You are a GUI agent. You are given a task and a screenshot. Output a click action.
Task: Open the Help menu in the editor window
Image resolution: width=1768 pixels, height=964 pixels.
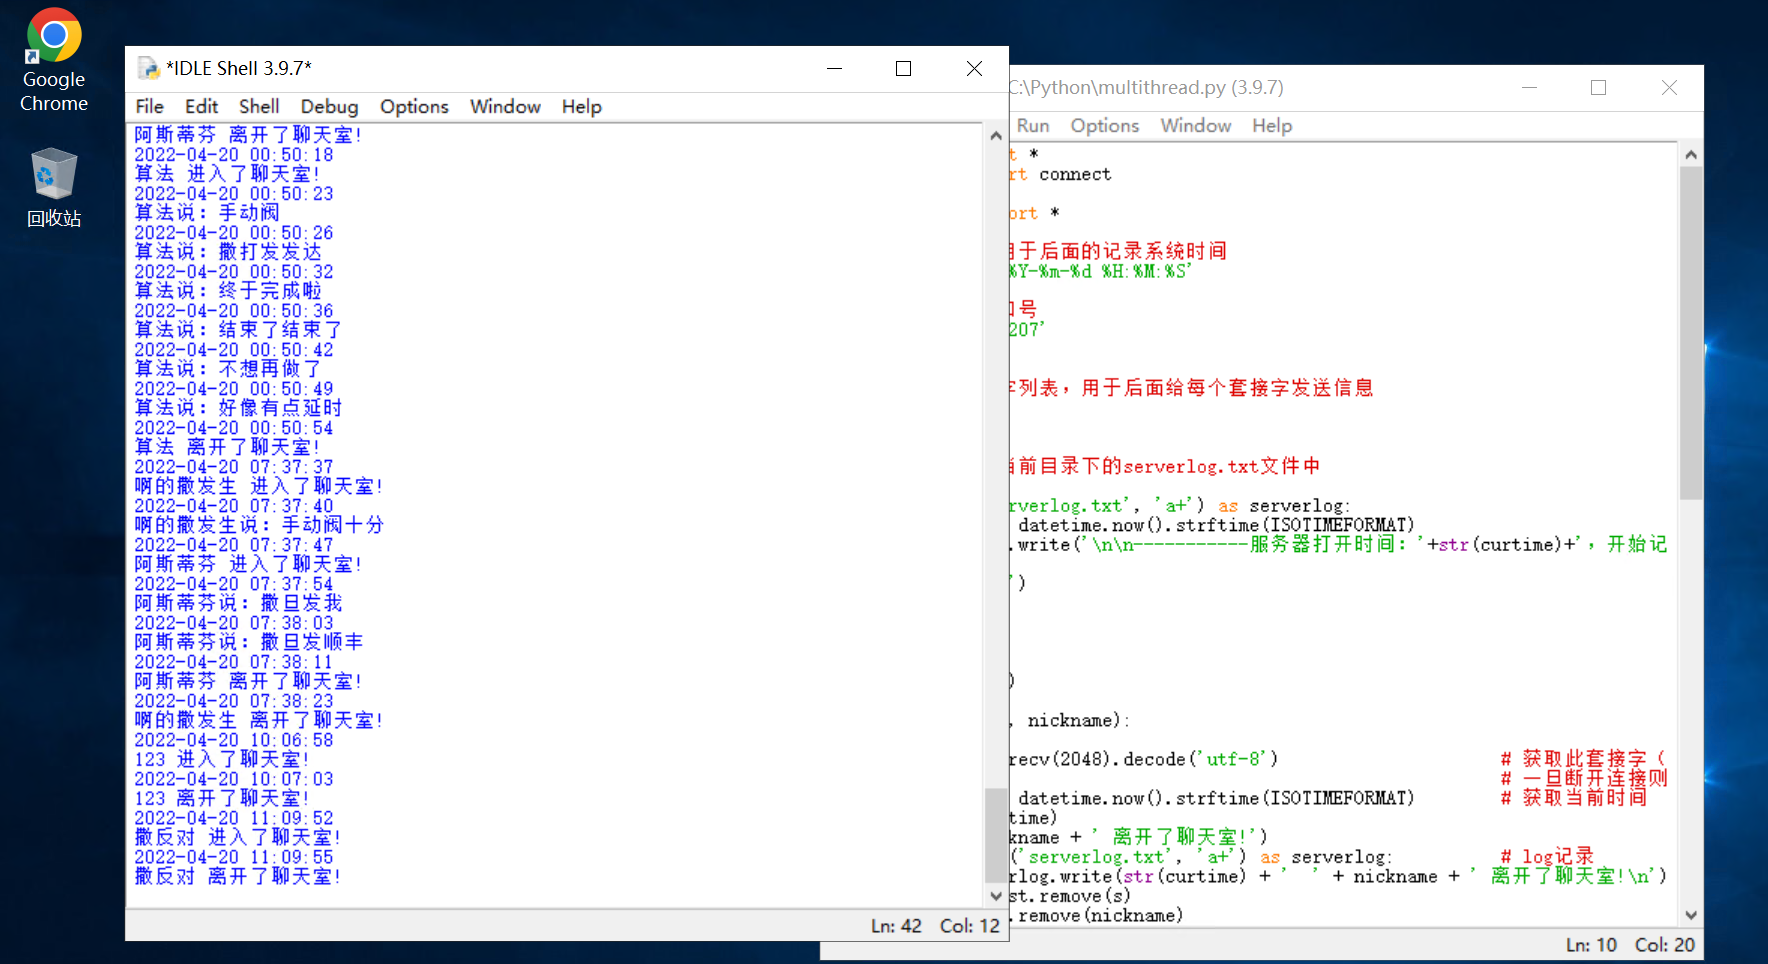(x=1271, y=125)
